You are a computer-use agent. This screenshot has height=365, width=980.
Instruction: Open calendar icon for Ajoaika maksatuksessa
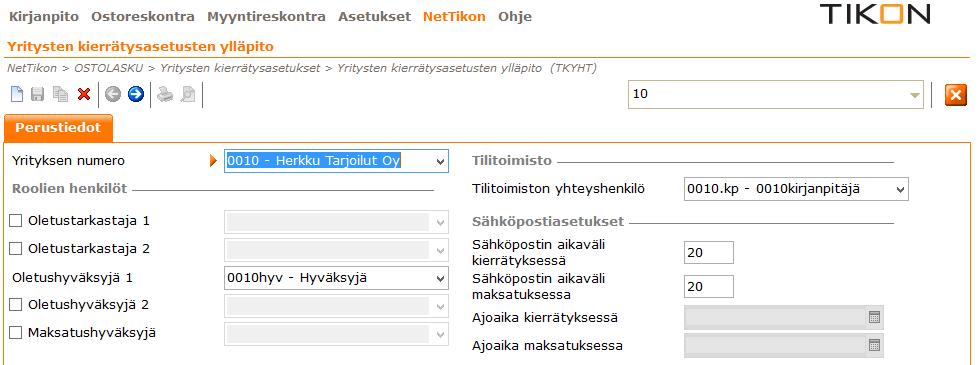tap(874, 345)
